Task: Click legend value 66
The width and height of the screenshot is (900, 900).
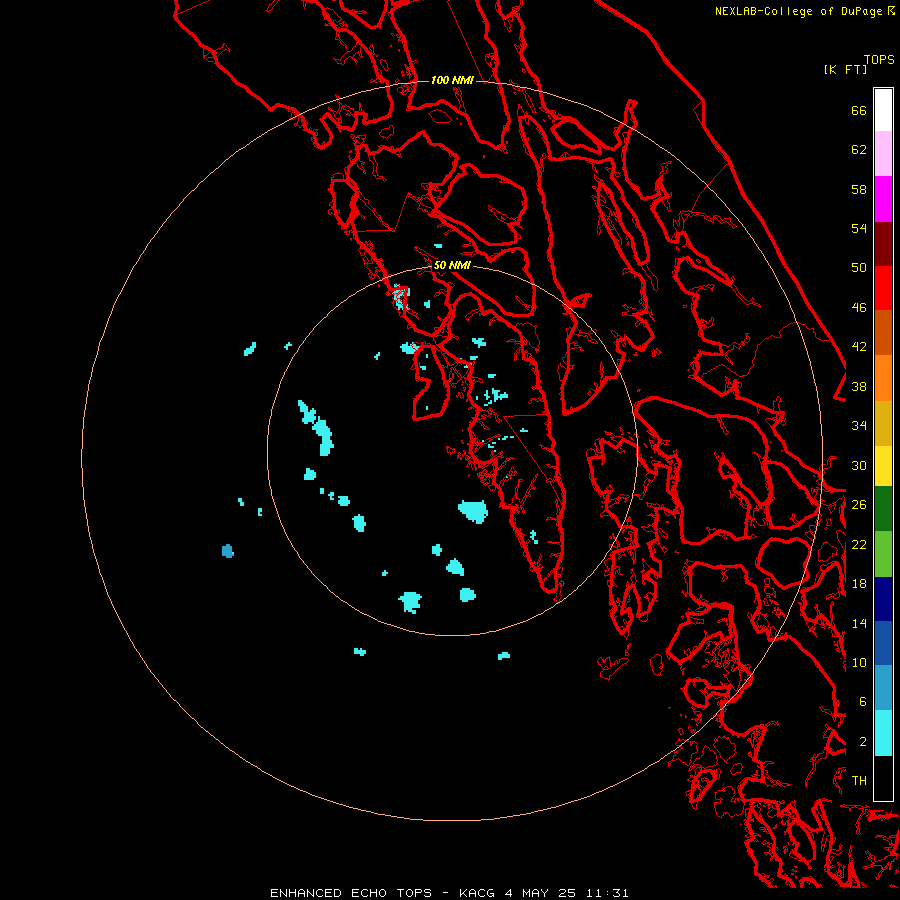Action: [859, 110]
